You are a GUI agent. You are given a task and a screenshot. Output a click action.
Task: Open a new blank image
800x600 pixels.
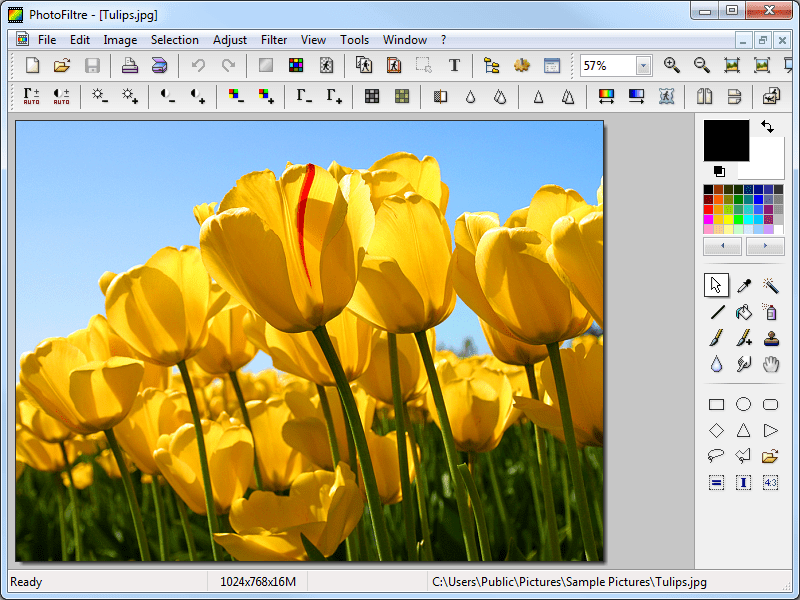31,63
